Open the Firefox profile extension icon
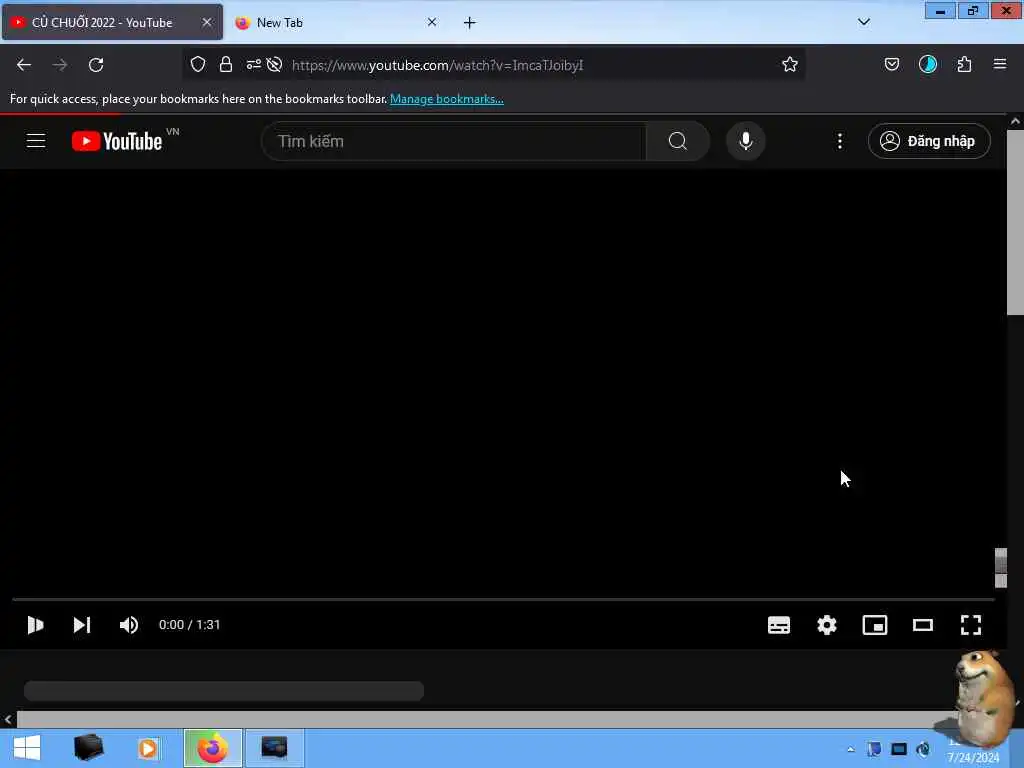This screenshot has width=1024, height=768. click(927, 64)
